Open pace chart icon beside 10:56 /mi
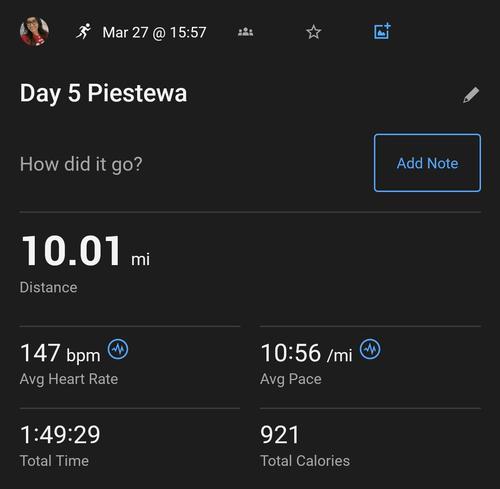The height and width of the screenshot is (489, 500). (370, 349)
